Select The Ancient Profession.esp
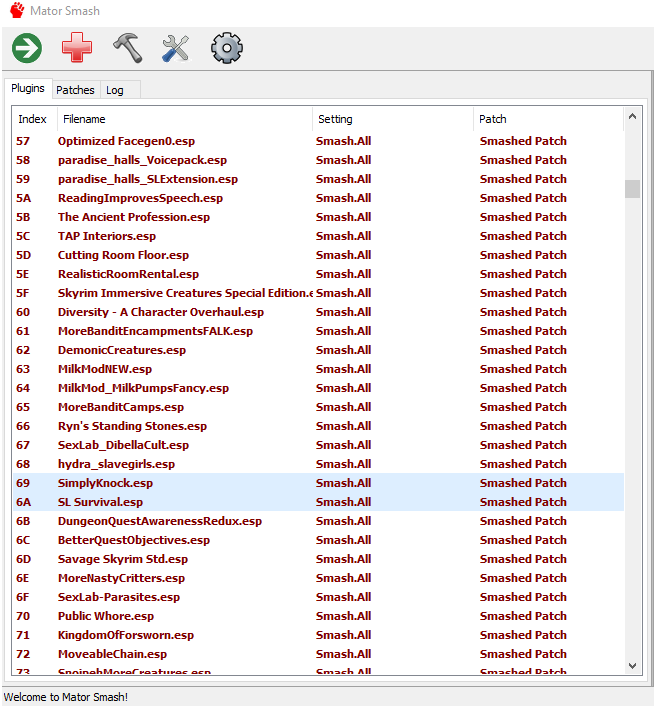 [x=318, y=217]
